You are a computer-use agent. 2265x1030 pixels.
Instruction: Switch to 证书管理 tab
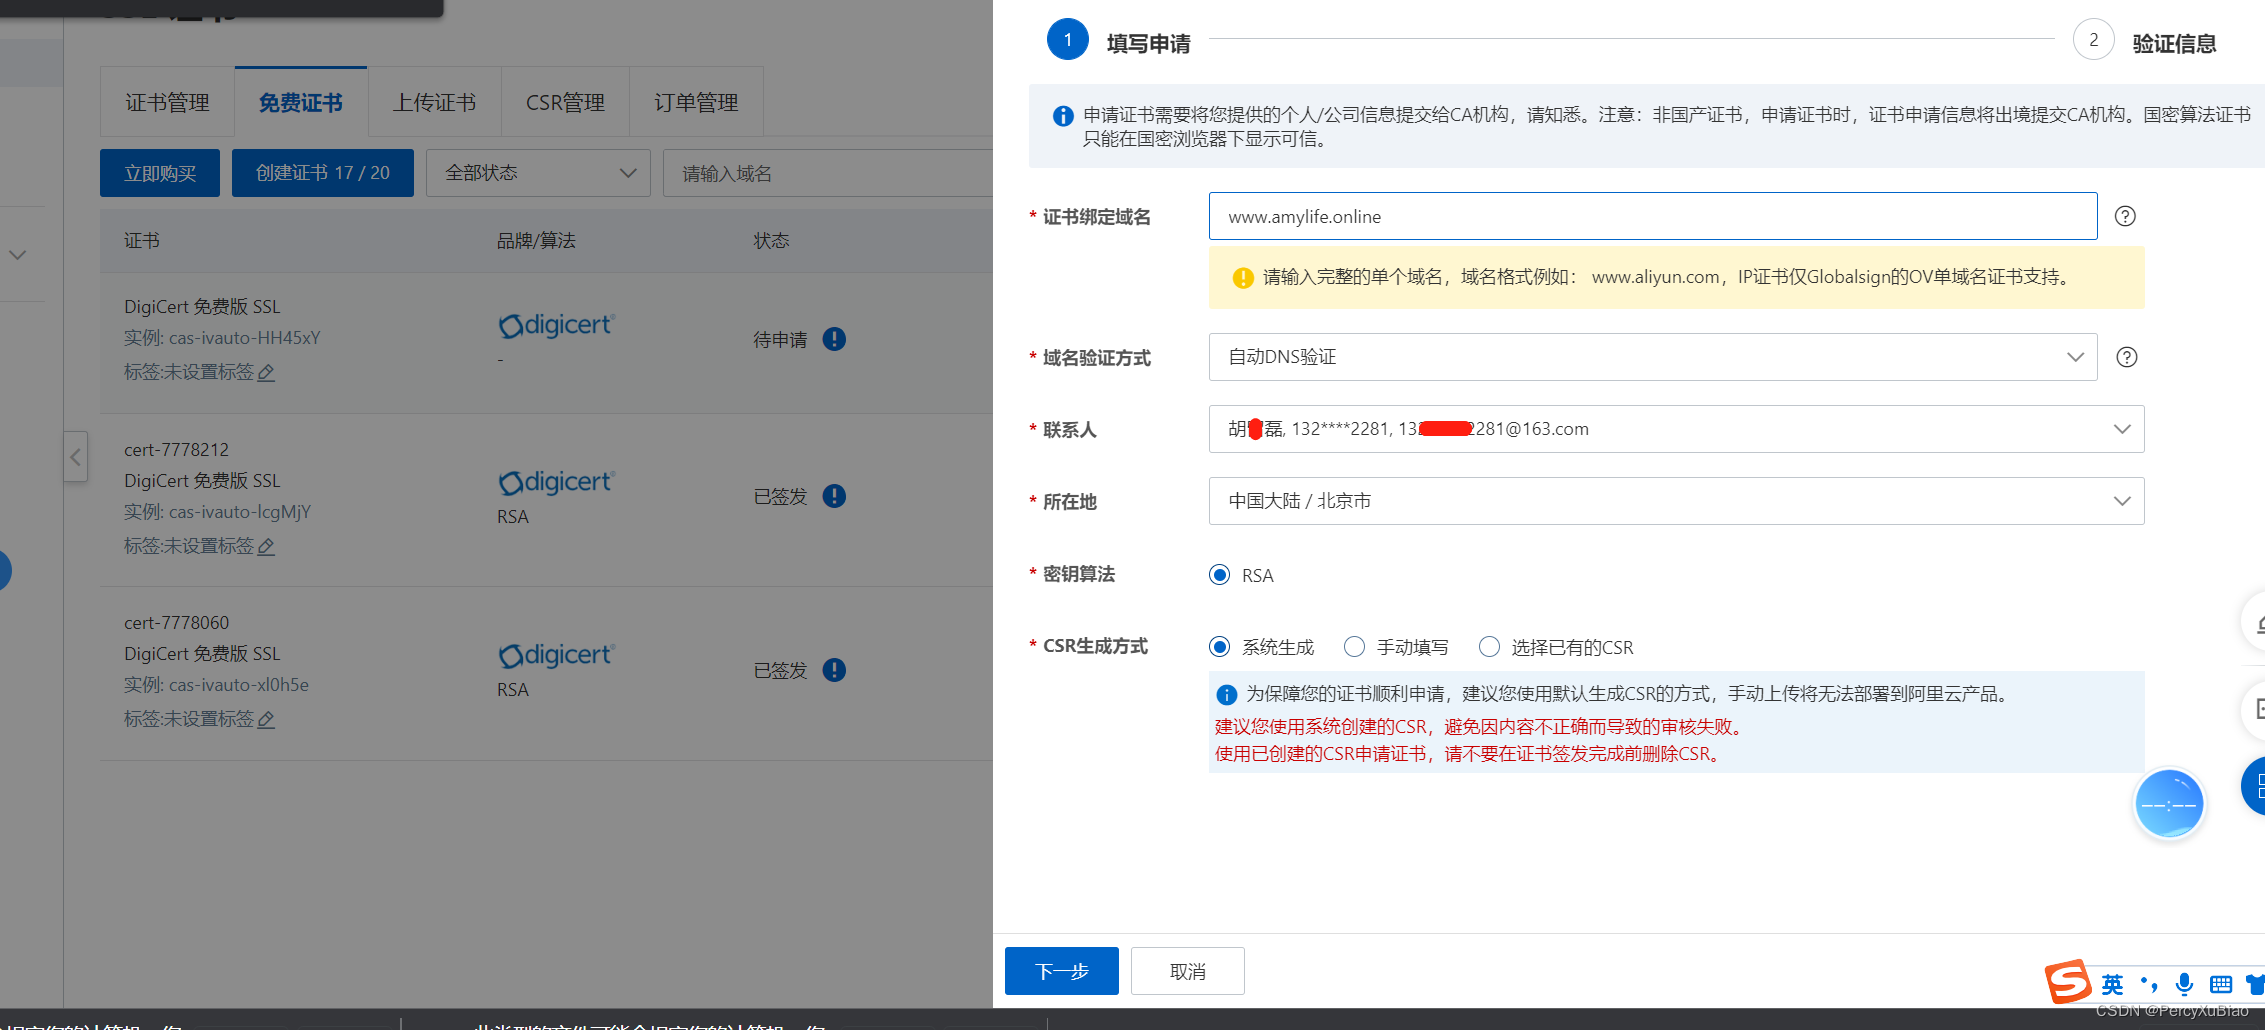(x=167, y=102)
